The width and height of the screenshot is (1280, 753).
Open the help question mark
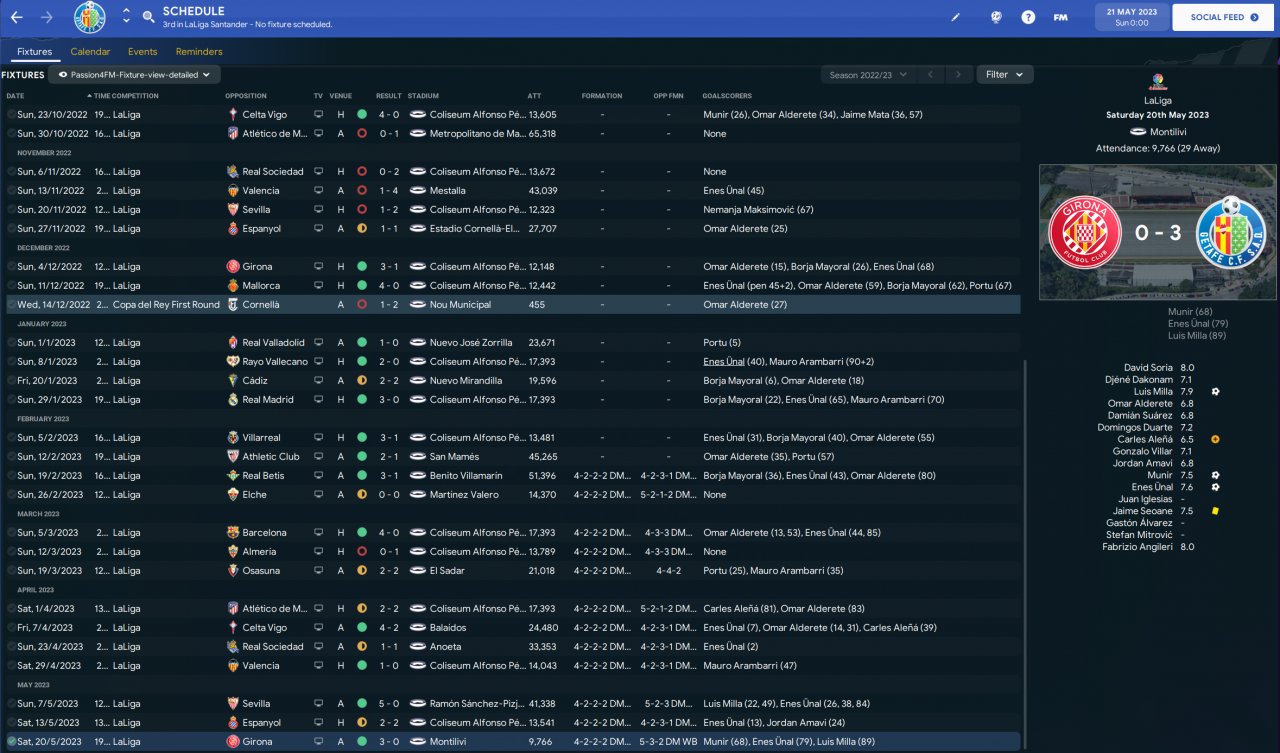[x=1028, y=17]
